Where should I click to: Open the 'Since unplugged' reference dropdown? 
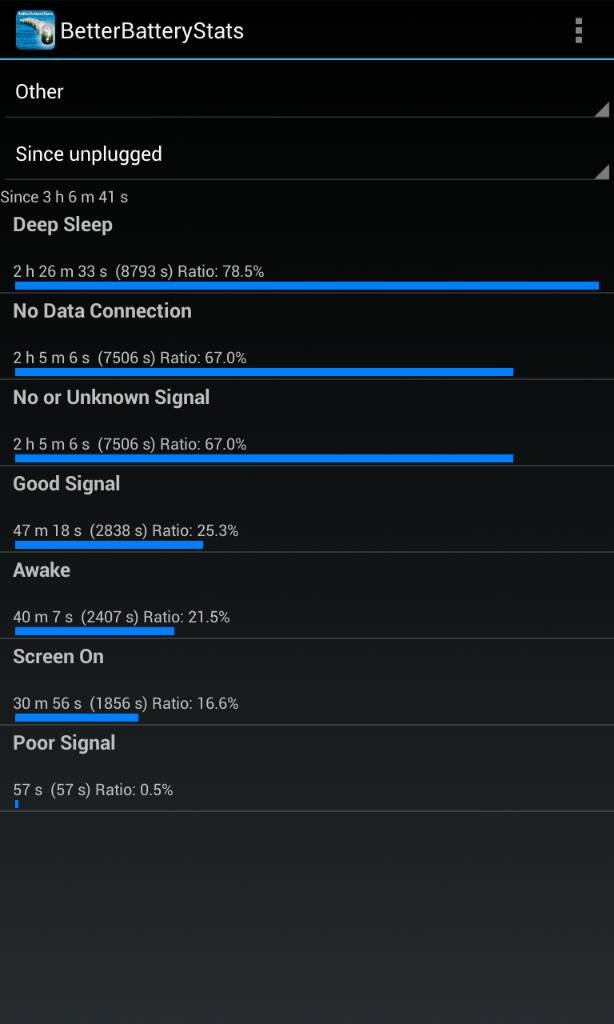307,154
